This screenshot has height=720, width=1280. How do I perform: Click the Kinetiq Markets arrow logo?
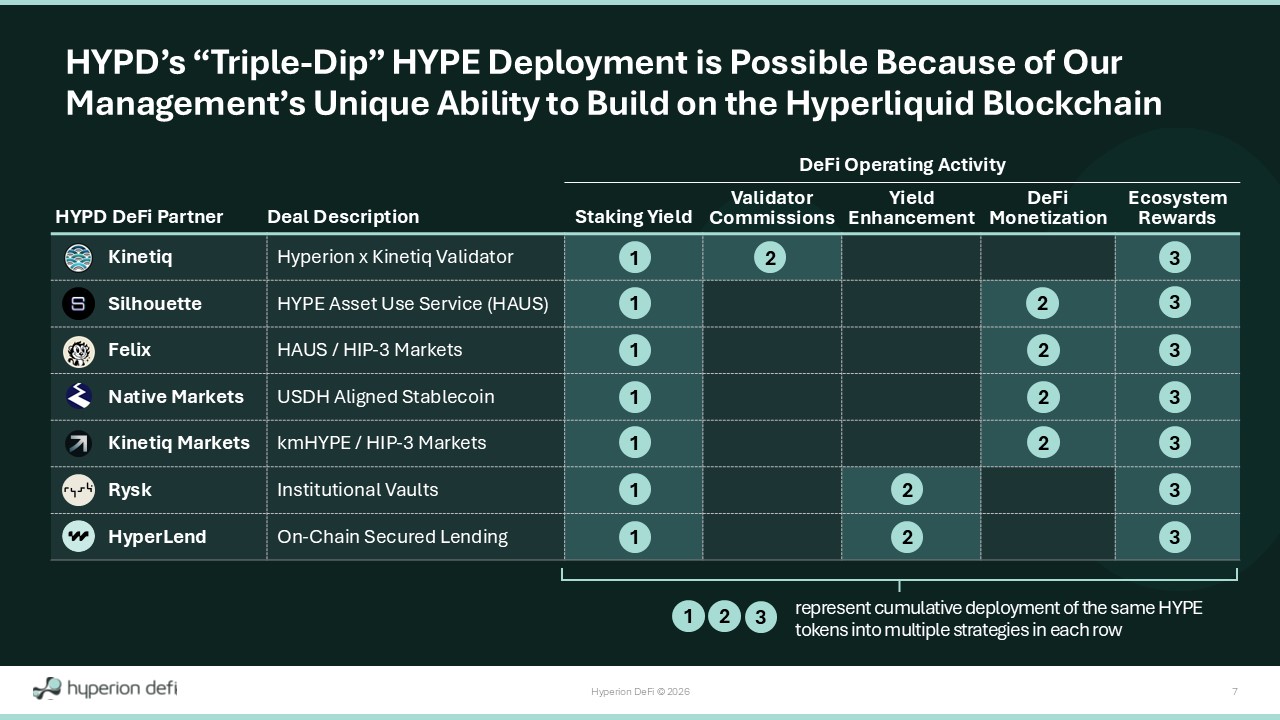[x=79, y=443]
